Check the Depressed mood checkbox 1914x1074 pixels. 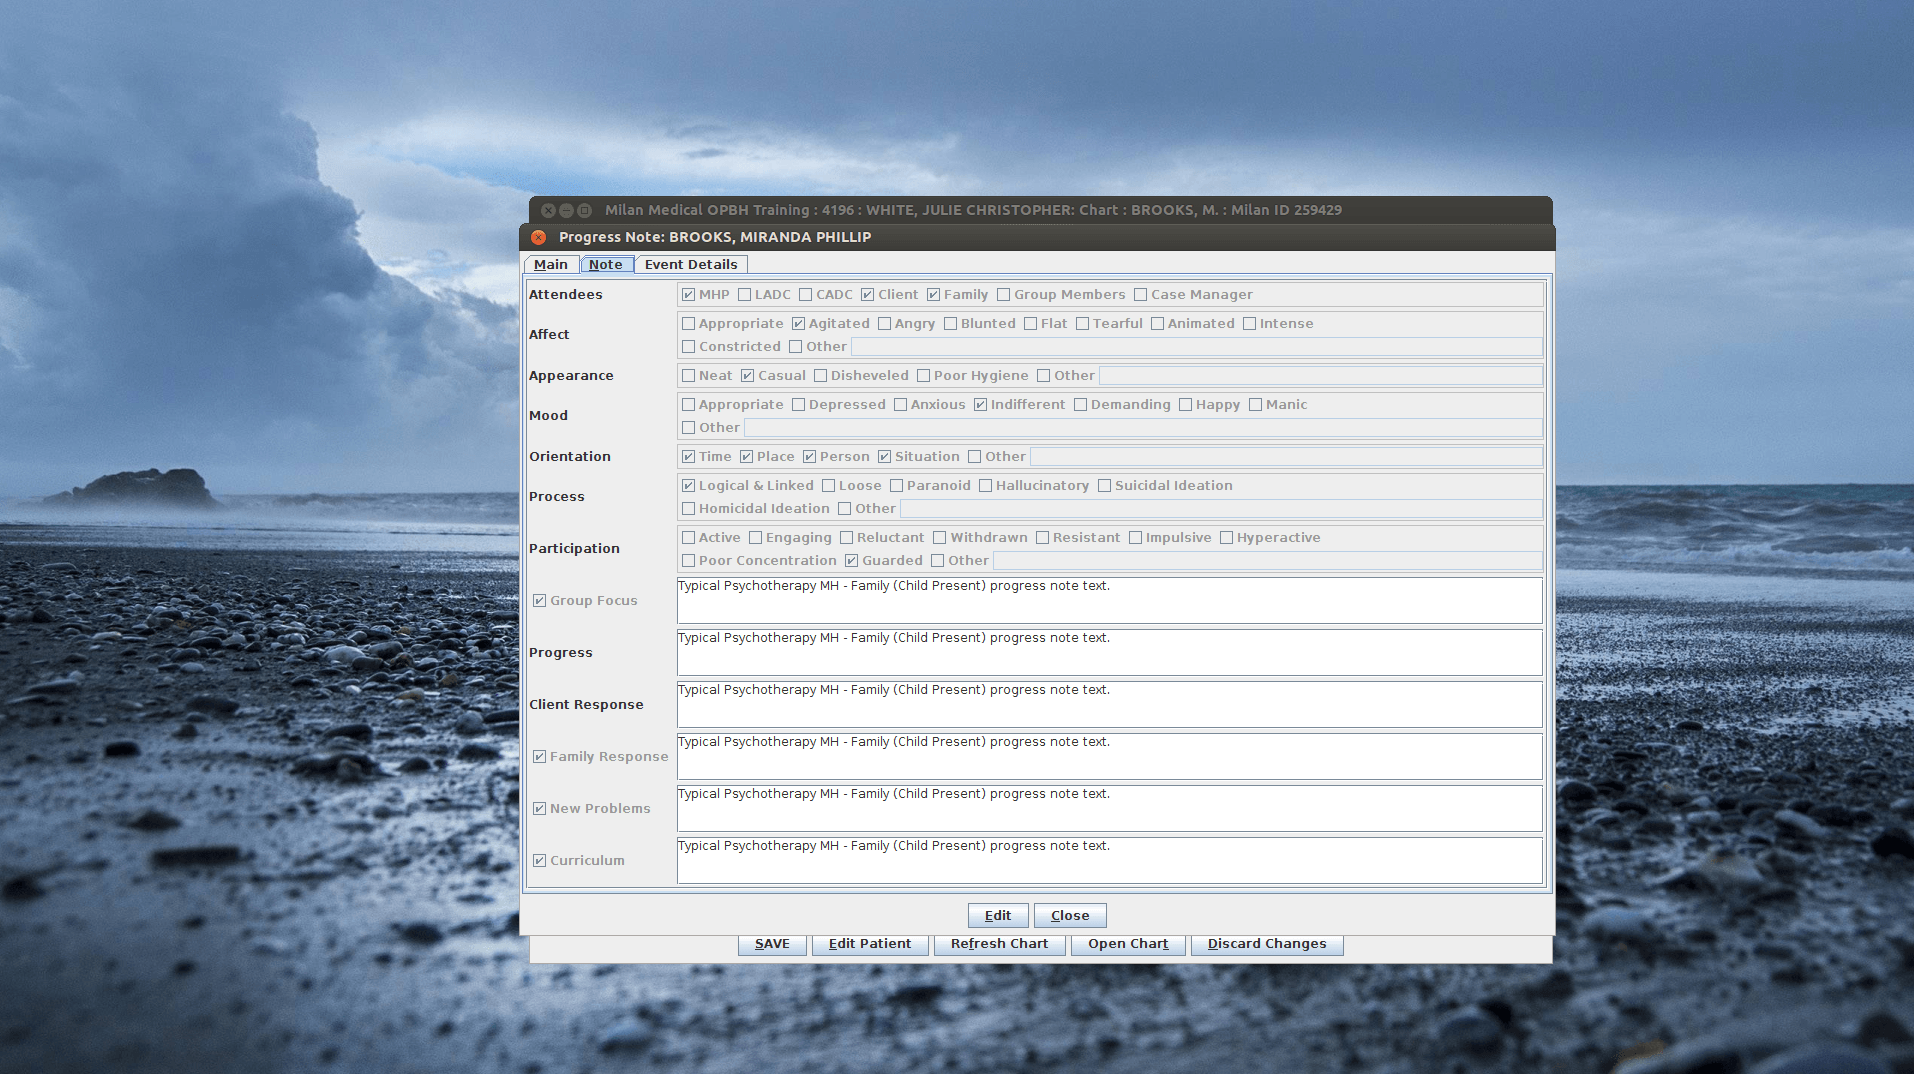coord(798,404)
